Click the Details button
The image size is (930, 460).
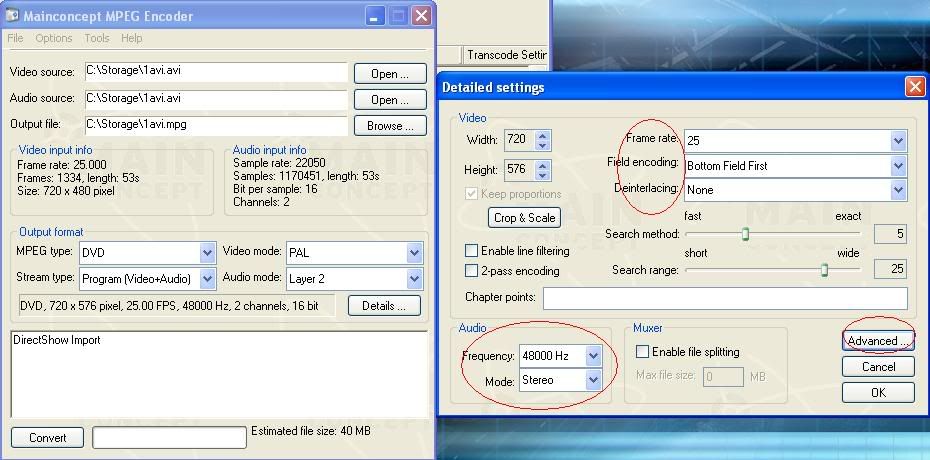[x=384, y=306]
